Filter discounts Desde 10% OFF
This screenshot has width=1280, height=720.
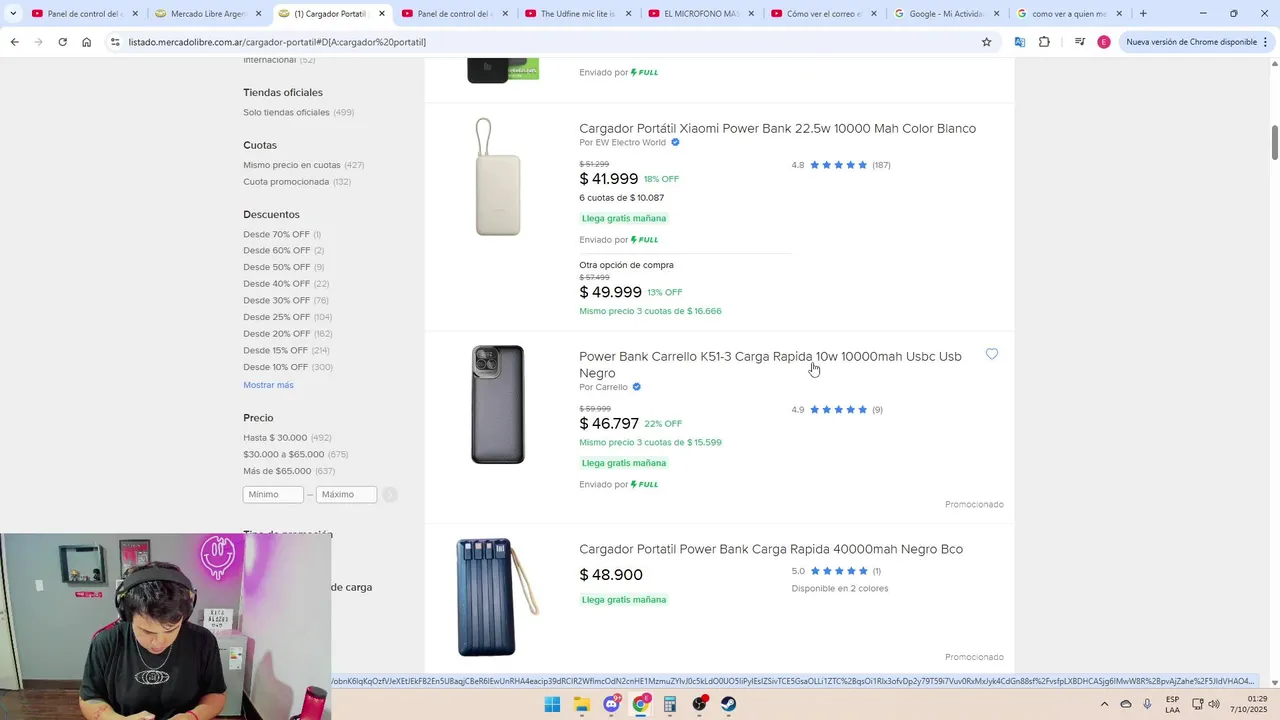coord(276,367)
